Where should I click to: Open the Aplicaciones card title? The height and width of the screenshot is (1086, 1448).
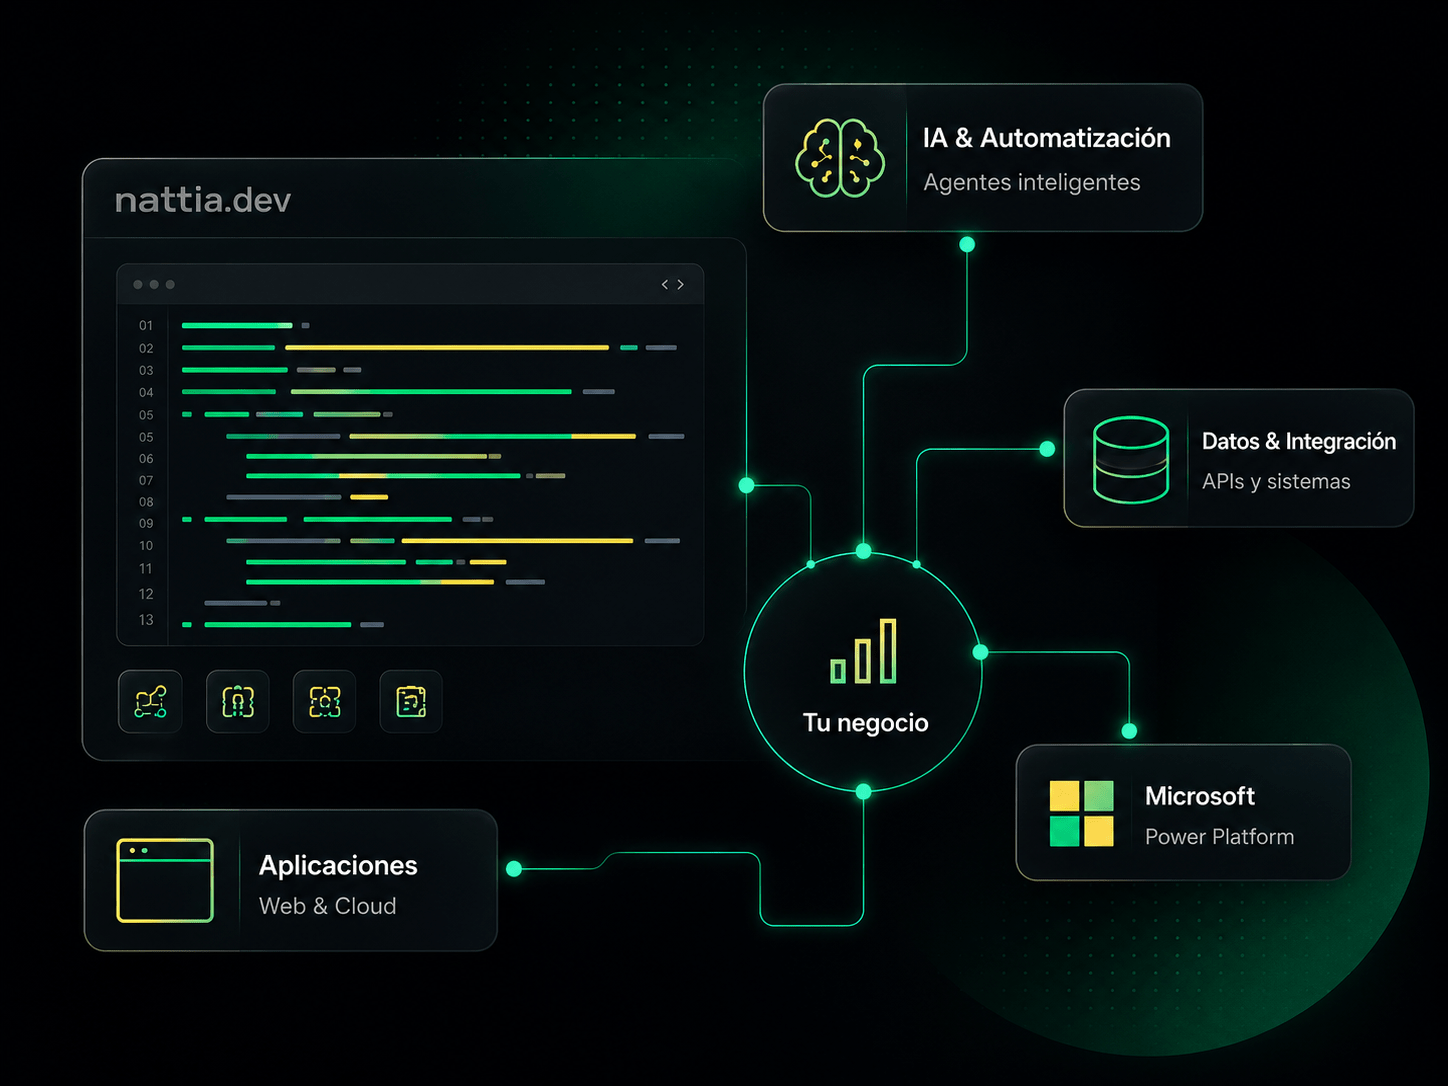[x=338, y=865]
